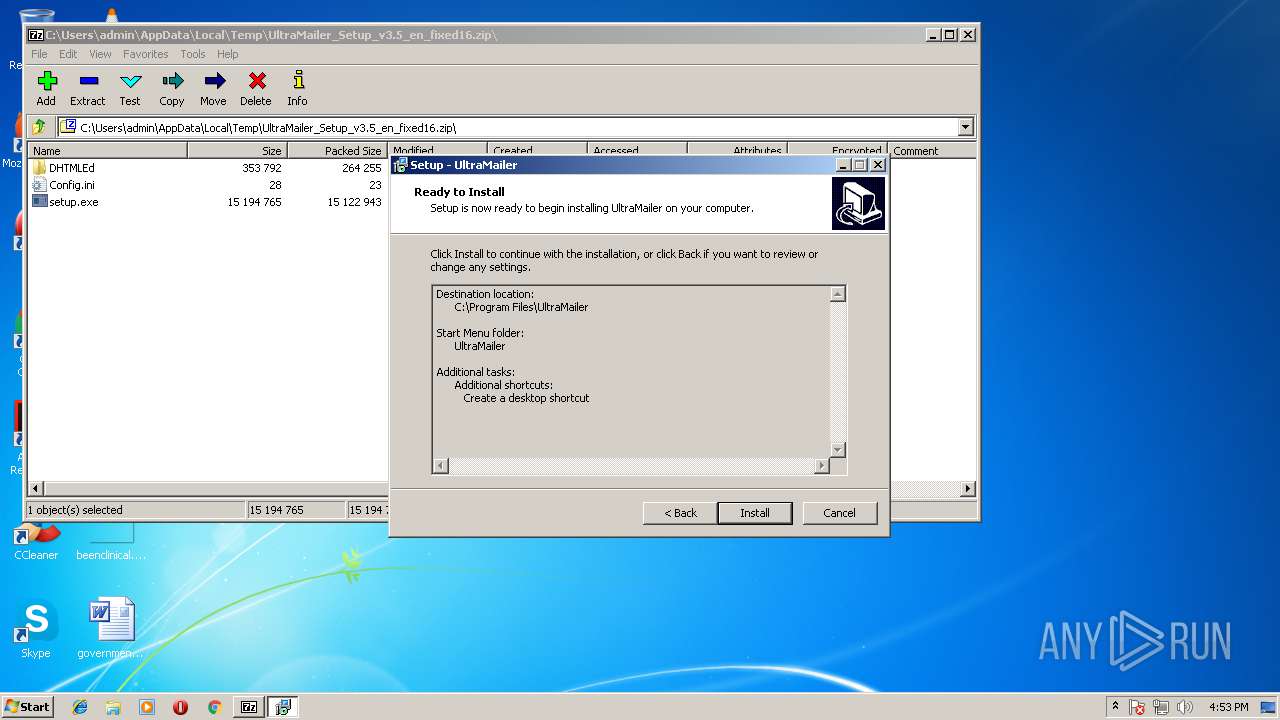The height and width of the screenshot is (720, 1280).
Task: Select setup.exe in the file list
Action: [x=74, y=202]
